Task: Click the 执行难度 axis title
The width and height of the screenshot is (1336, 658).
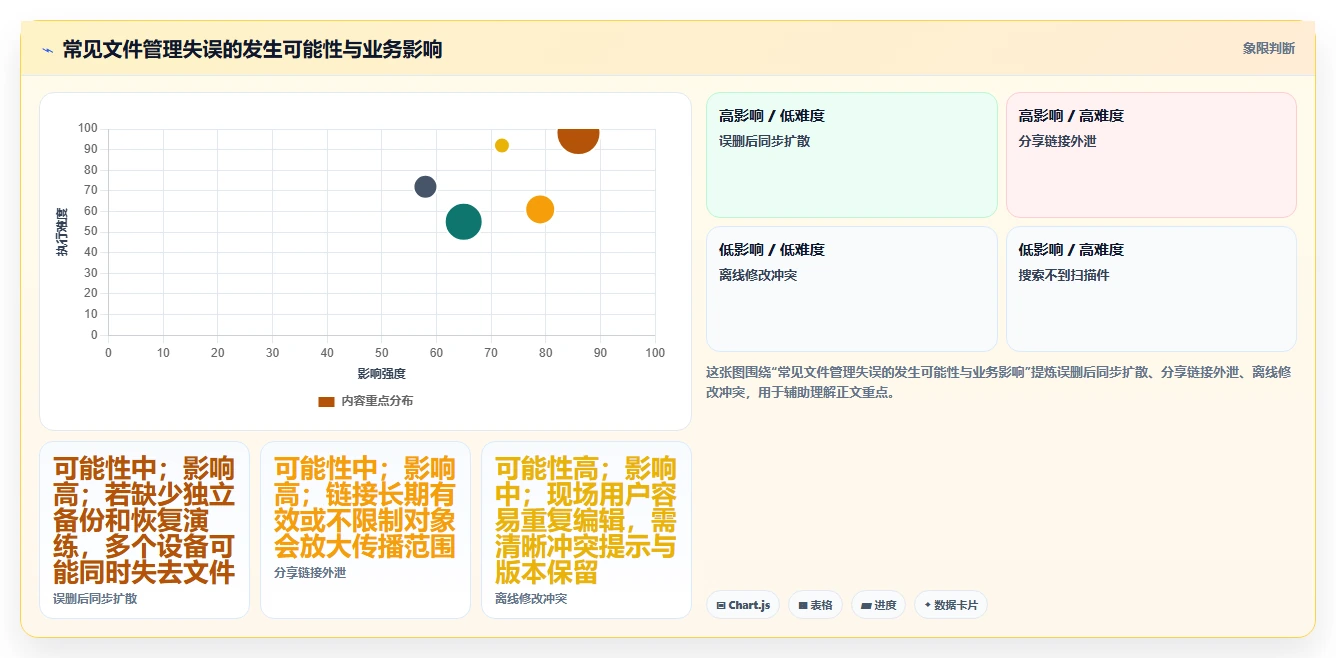Action: 62,232
